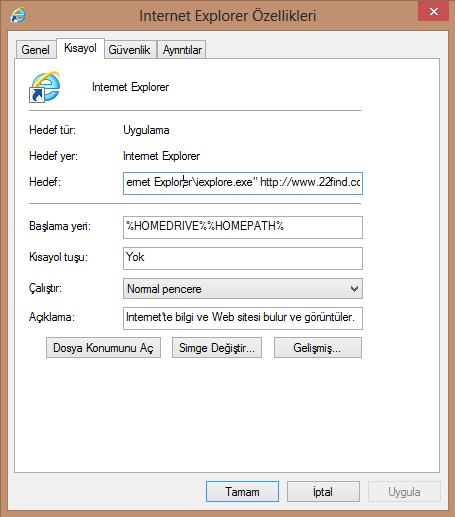Click Dosya Konumunu Aç button
Viewport: 455px width, 517px height.
(x=103, y=348)
